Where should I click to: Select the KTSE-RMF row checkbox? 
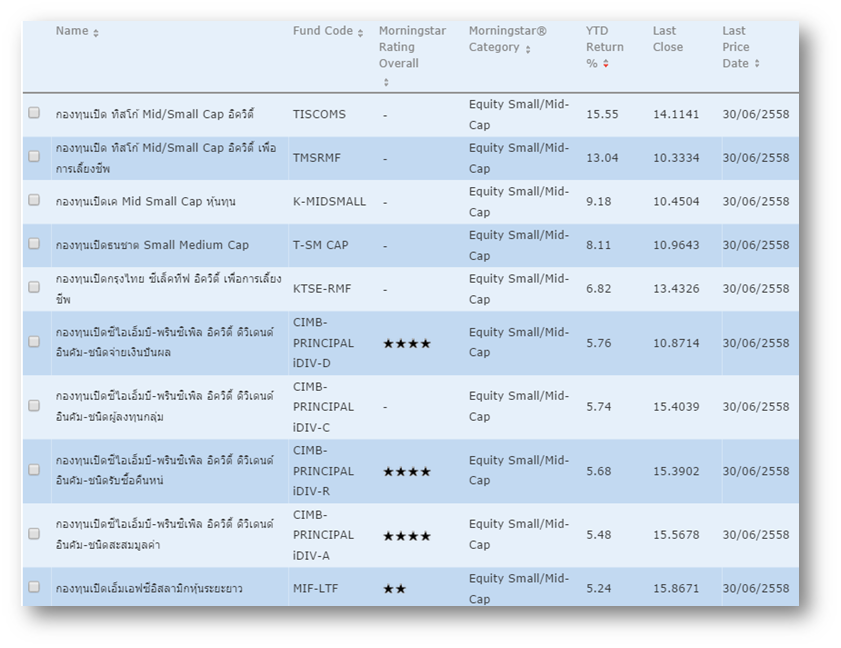34,287
